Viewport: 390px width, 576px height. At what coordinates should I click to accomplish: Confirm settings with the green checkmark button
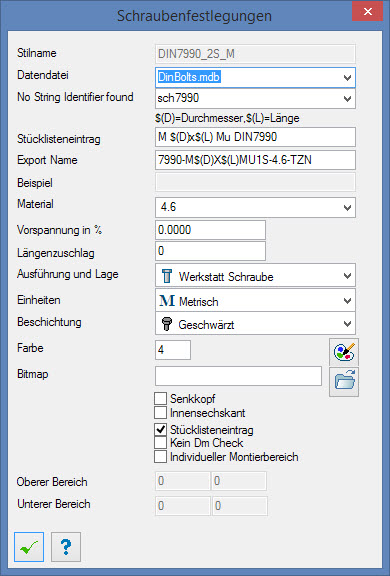click(x=29, y=547)
